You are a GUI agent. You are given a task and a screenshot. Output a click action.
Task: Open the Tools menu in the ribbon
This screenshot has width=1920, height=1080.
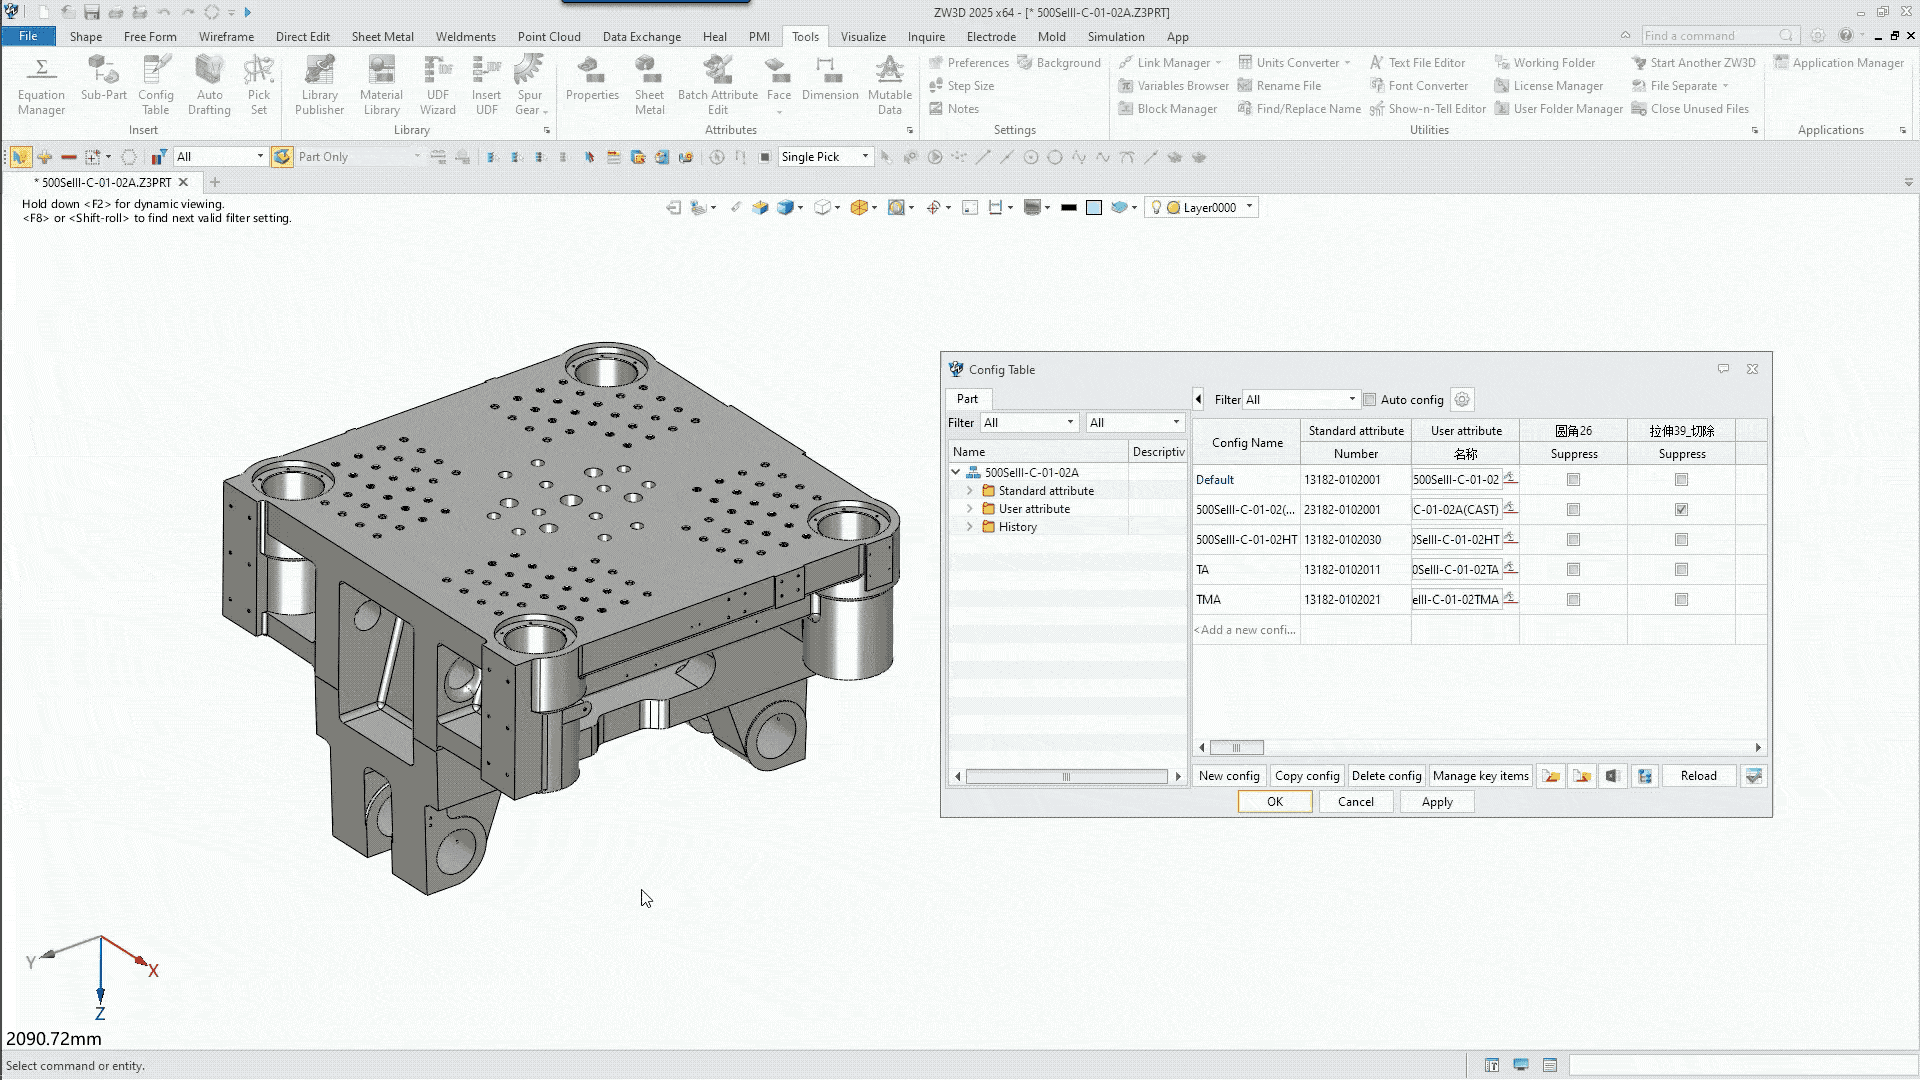(804, 36)
